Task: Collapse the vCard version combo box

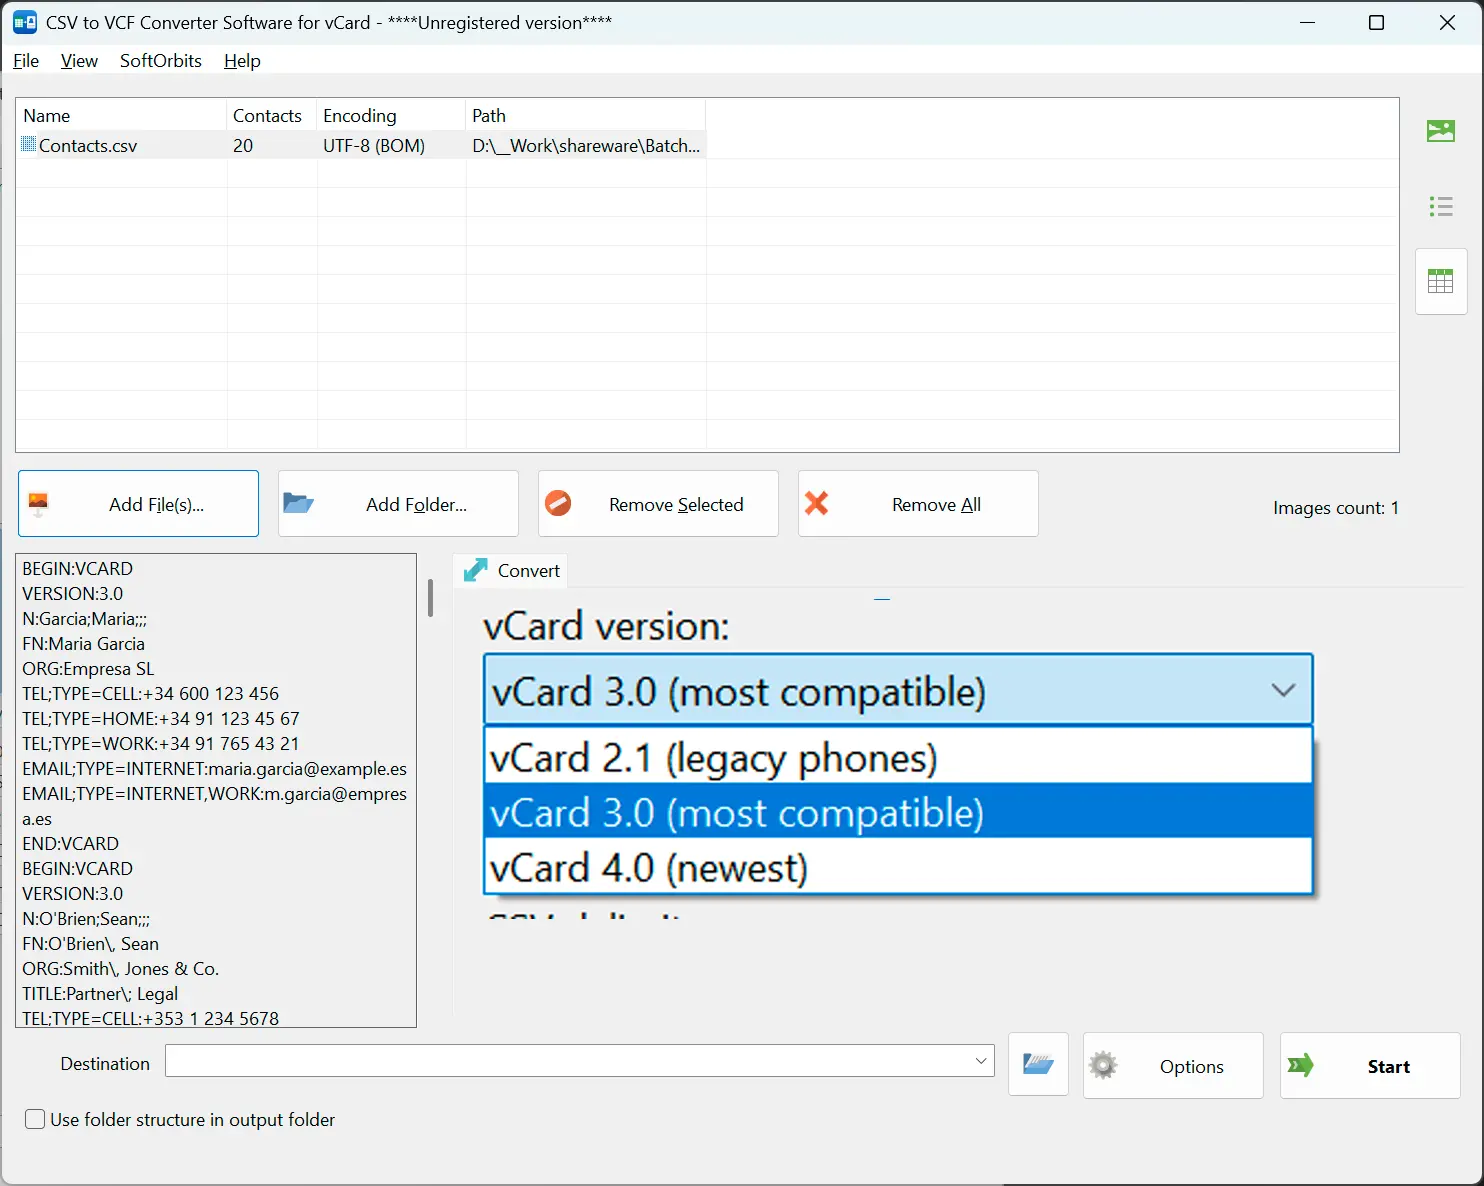Action: pos(1283,690)
